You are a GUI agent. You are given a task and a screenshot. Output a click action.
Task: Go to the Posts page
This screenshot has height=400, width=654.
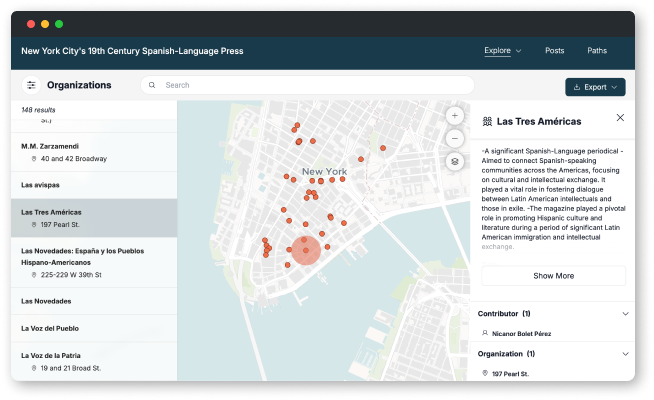pyautogui.click(x=555, y=50)
